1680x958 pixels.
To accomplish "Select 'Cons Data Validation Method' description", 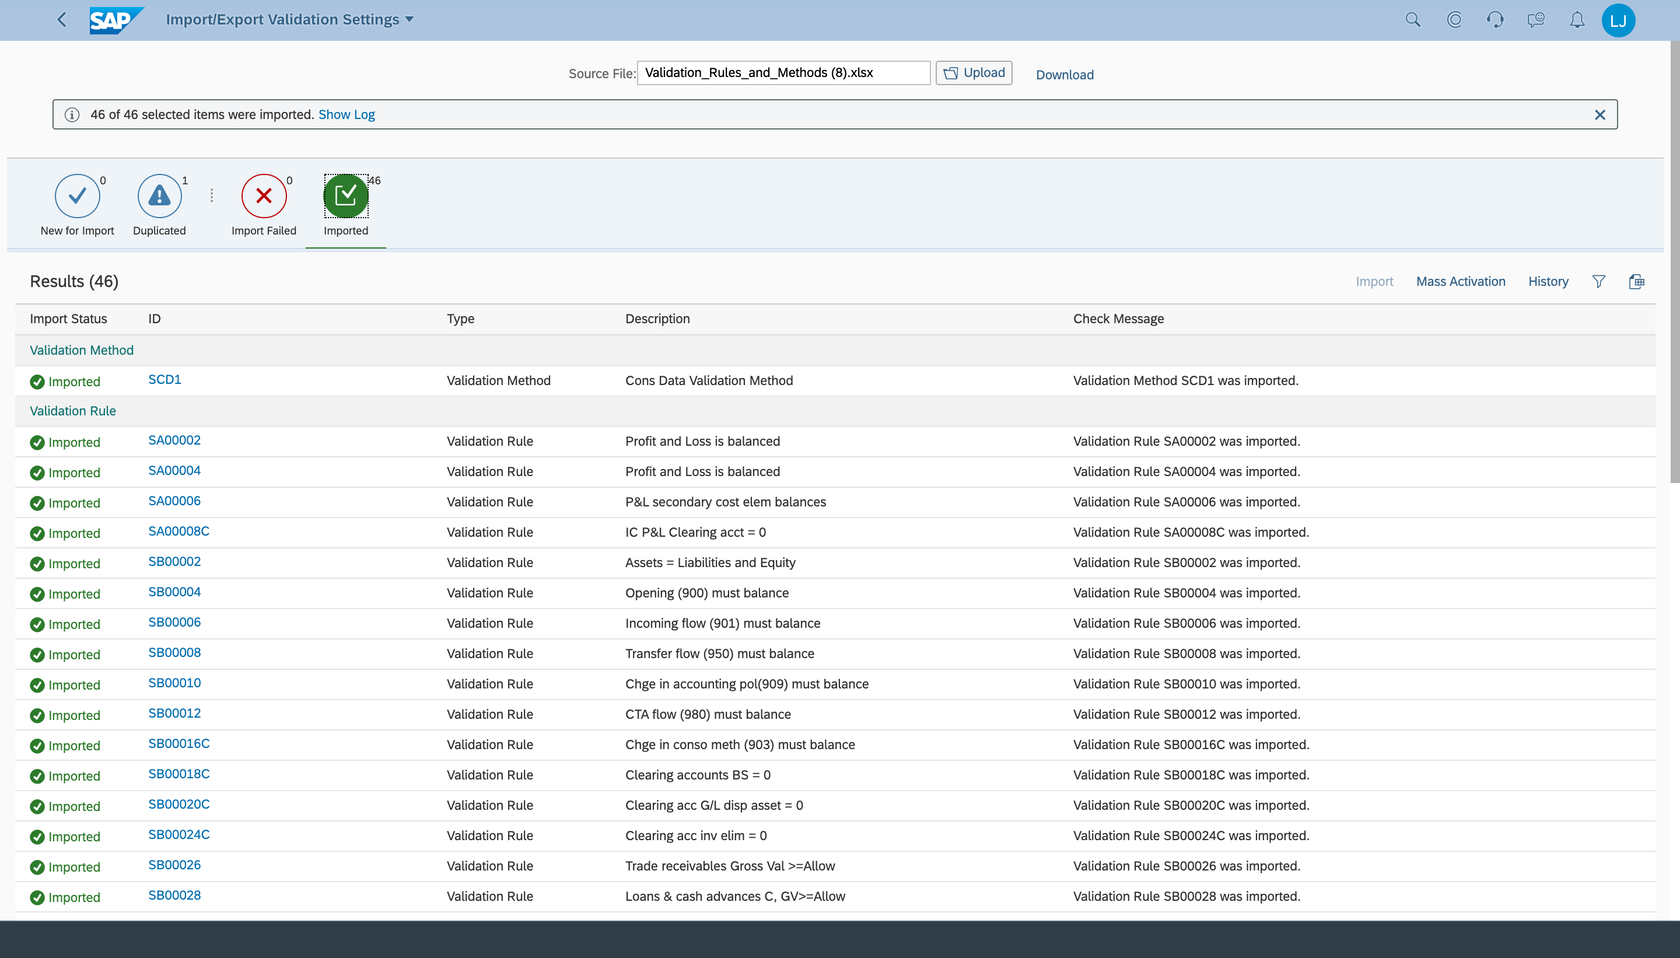I will click(709, 381).
